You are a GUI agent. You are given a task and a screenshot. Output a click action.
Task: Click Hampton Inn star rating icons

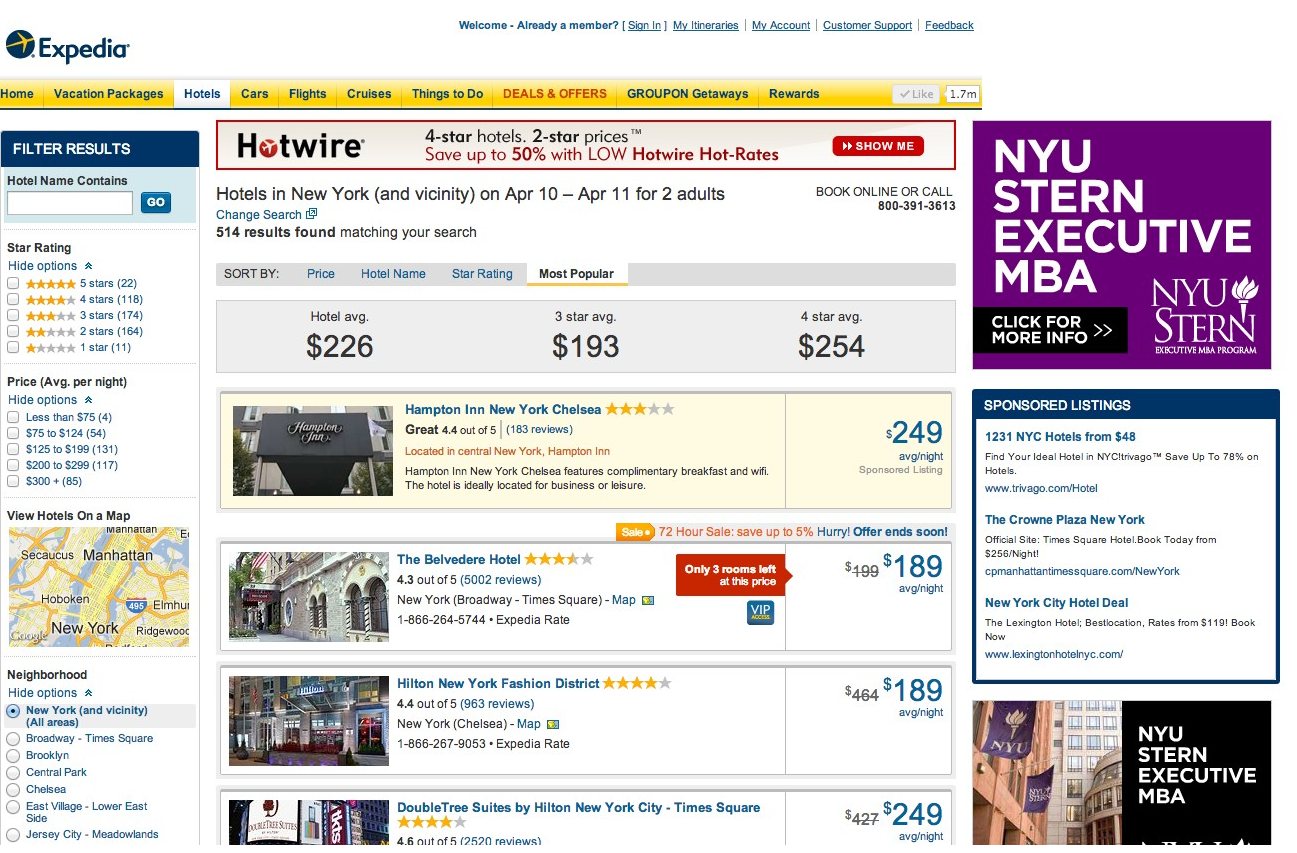tap(640, 409)
